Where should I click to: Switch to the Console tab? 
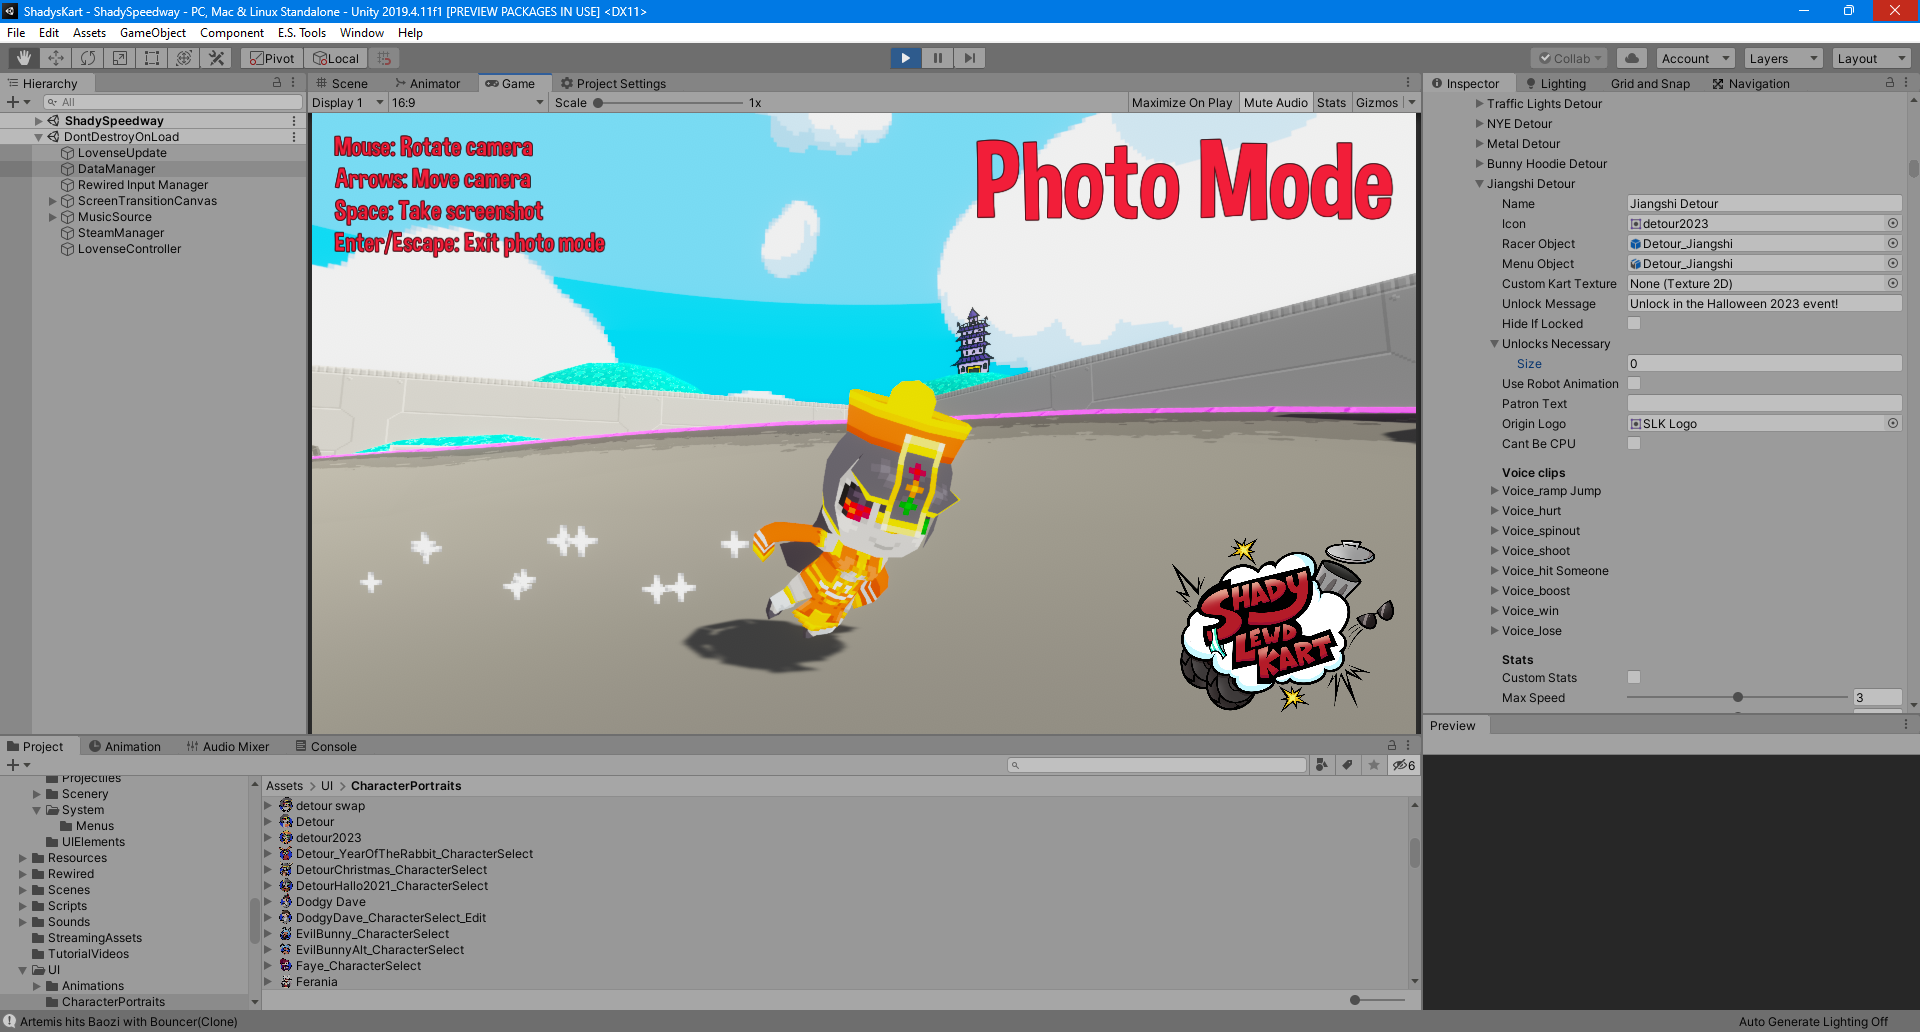(x=326, y=746)
